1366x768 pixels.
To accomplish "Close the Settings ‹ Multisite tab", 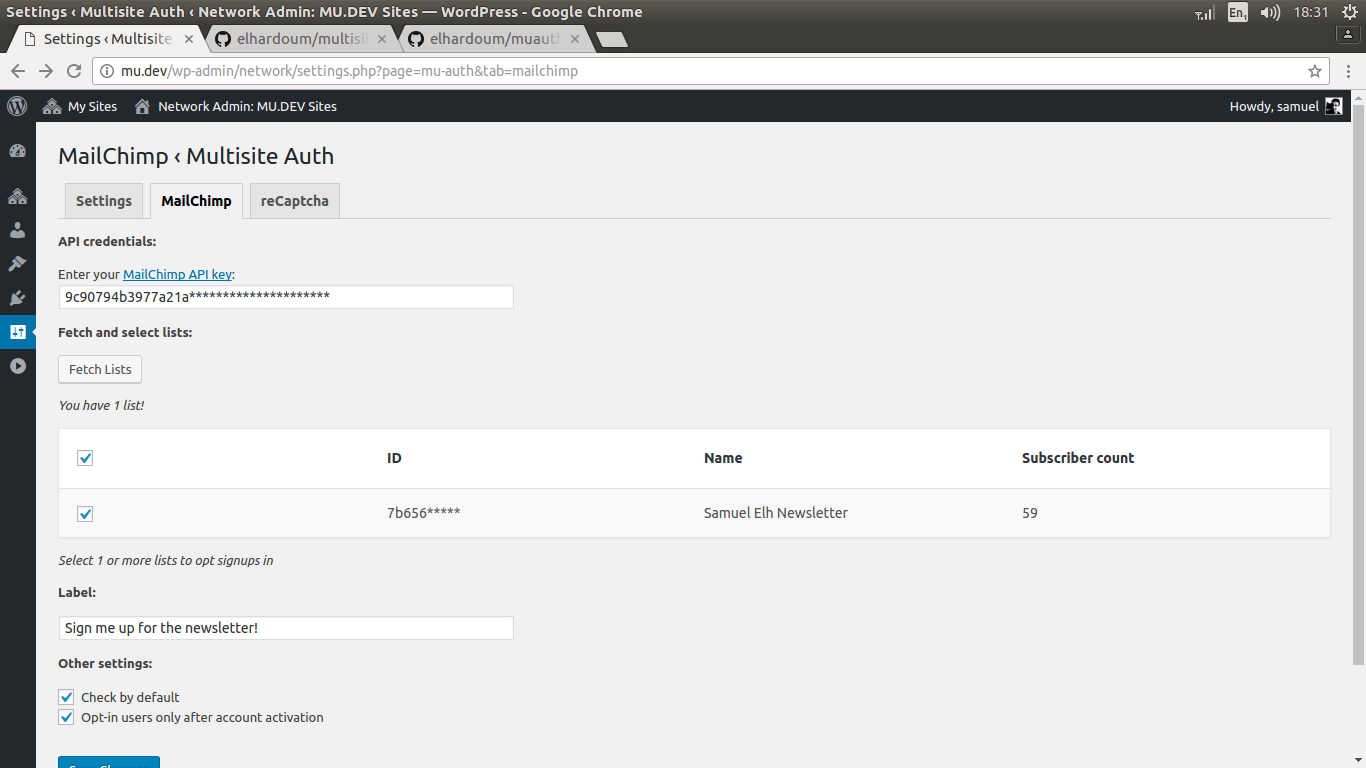I will (x=189, y=39).
